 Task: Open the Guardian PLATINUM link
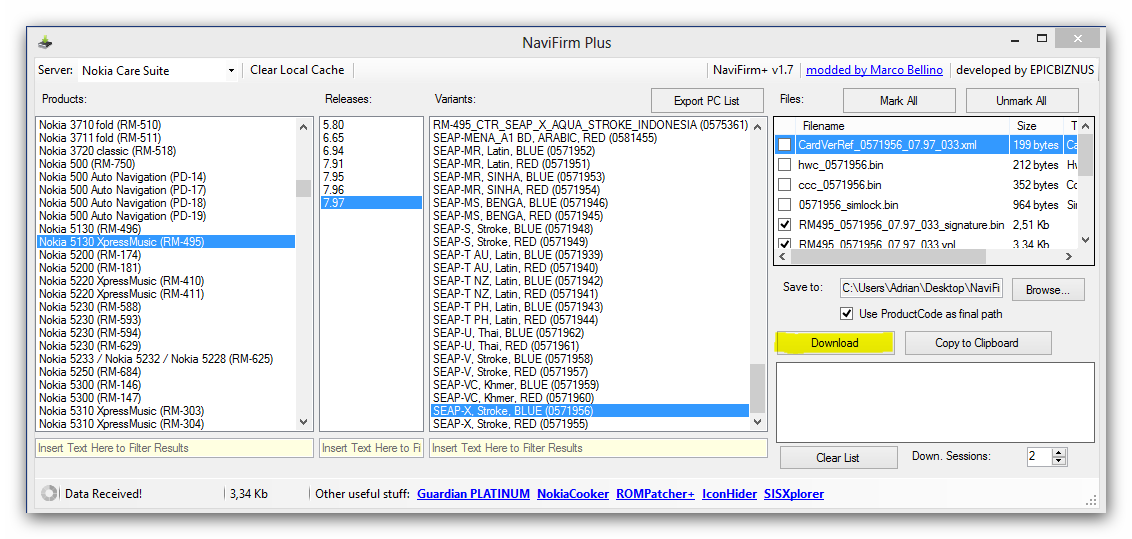(472, 494)
